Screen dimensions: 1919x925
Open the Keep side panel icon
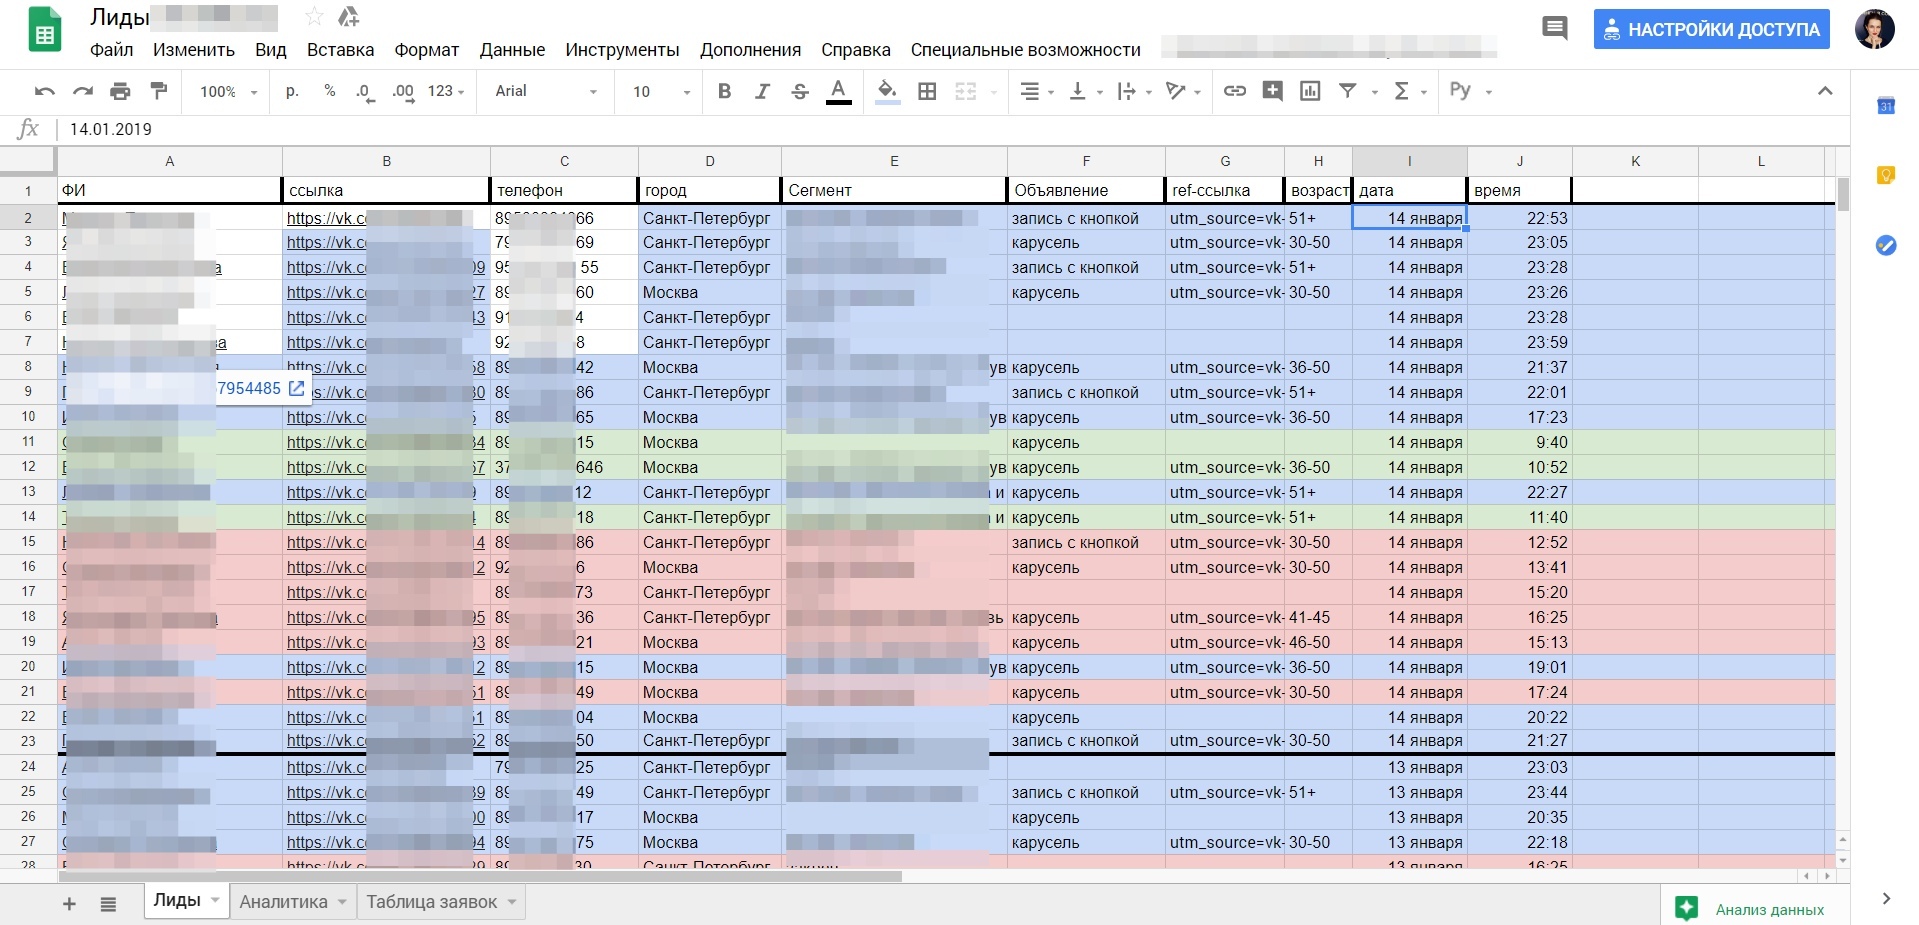1886,175
